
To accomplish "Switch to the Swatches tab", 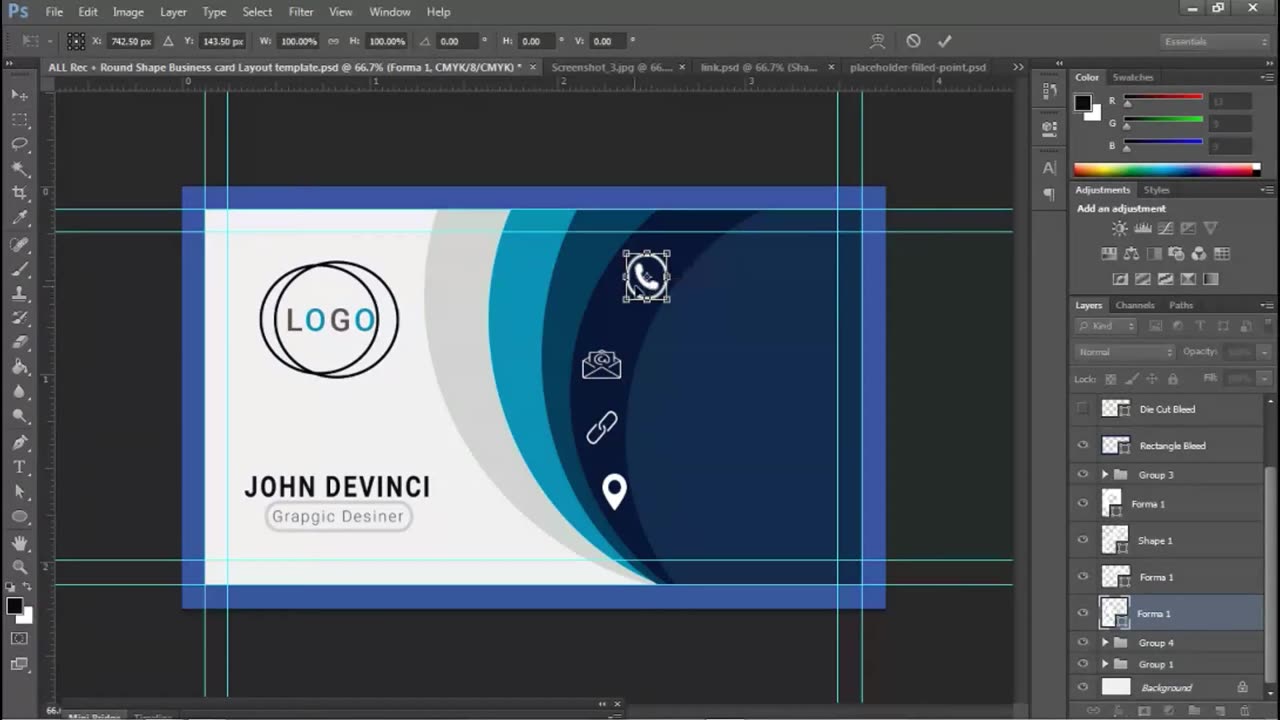I will (1133, 77).
